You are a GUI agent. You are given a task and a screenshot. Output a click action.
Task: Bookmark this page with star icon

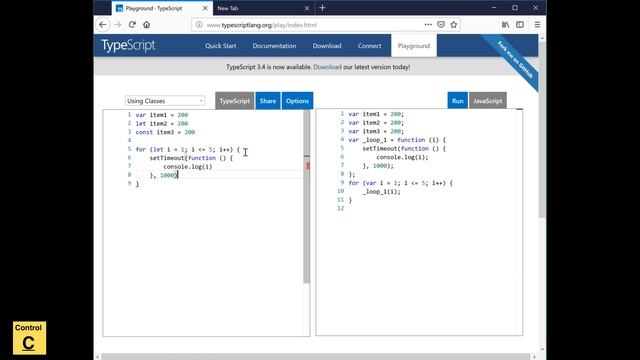(x=453, y=24)
